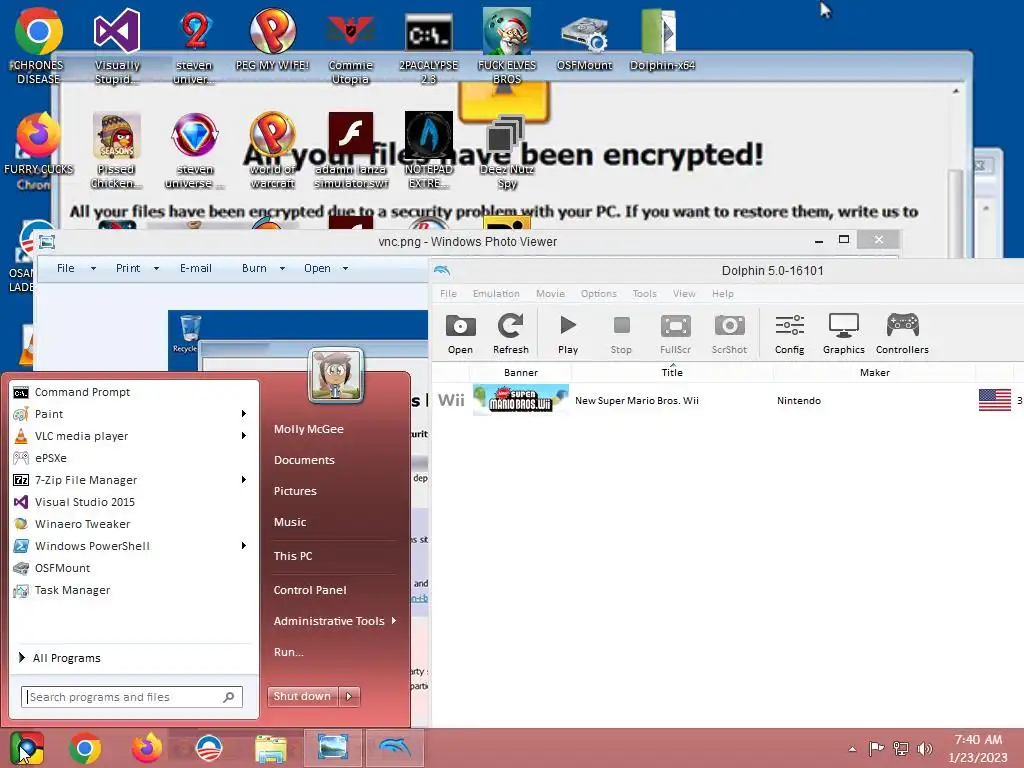Screen dimensions: 1024x768
Task: Click the Open toolbar icon in Dolphin
Action: (460, 334)
